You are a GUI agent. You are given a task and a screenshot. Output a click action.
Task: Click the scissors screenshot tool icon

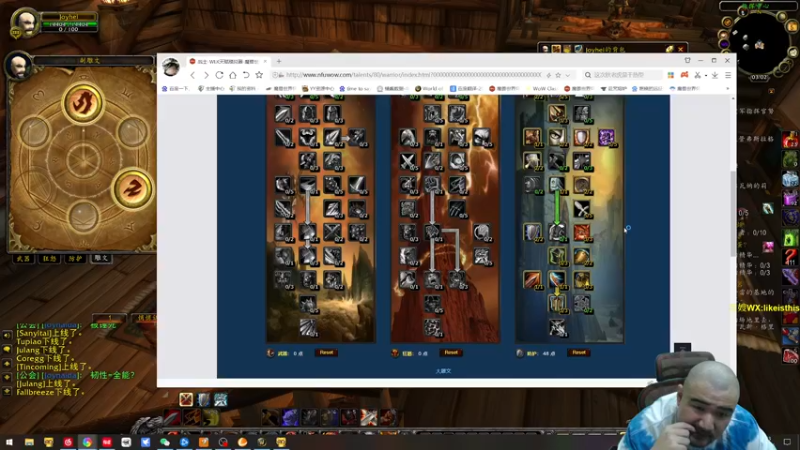[x=697, y=75]
